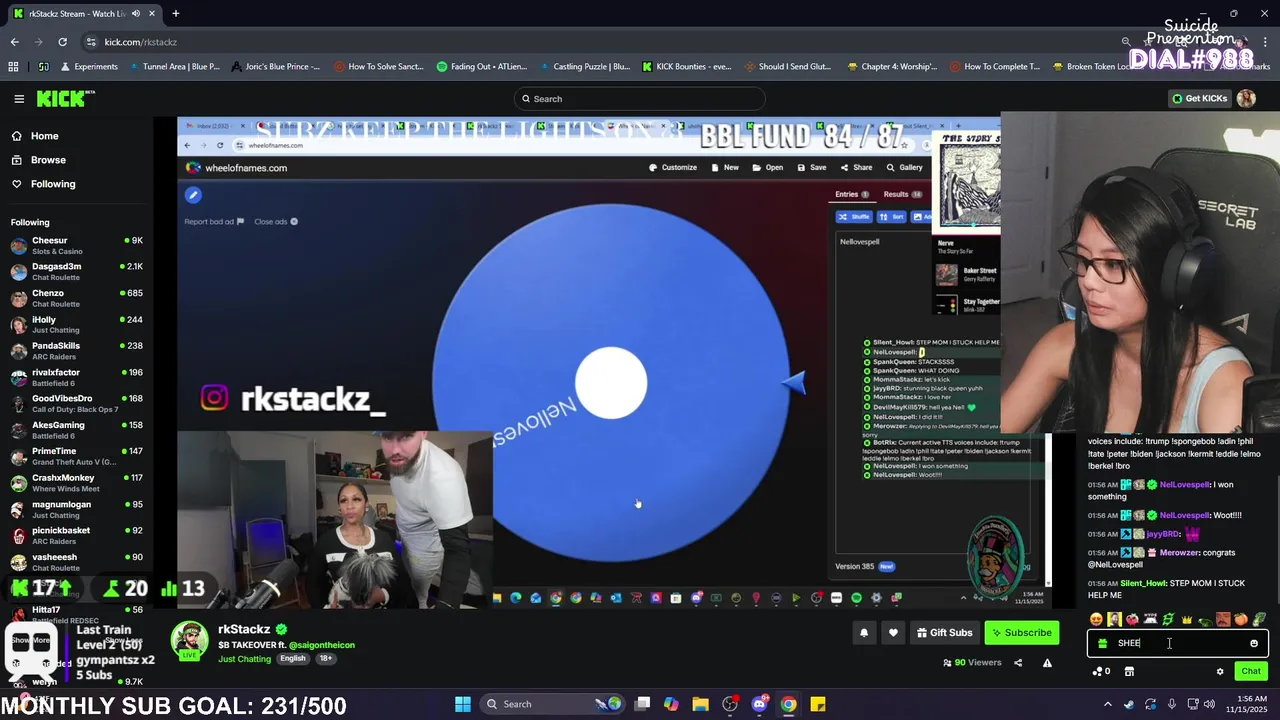Screen dimensions: 1280x720
Task: Open Cheesur channel in Following list
Action: tap(77, 246)
